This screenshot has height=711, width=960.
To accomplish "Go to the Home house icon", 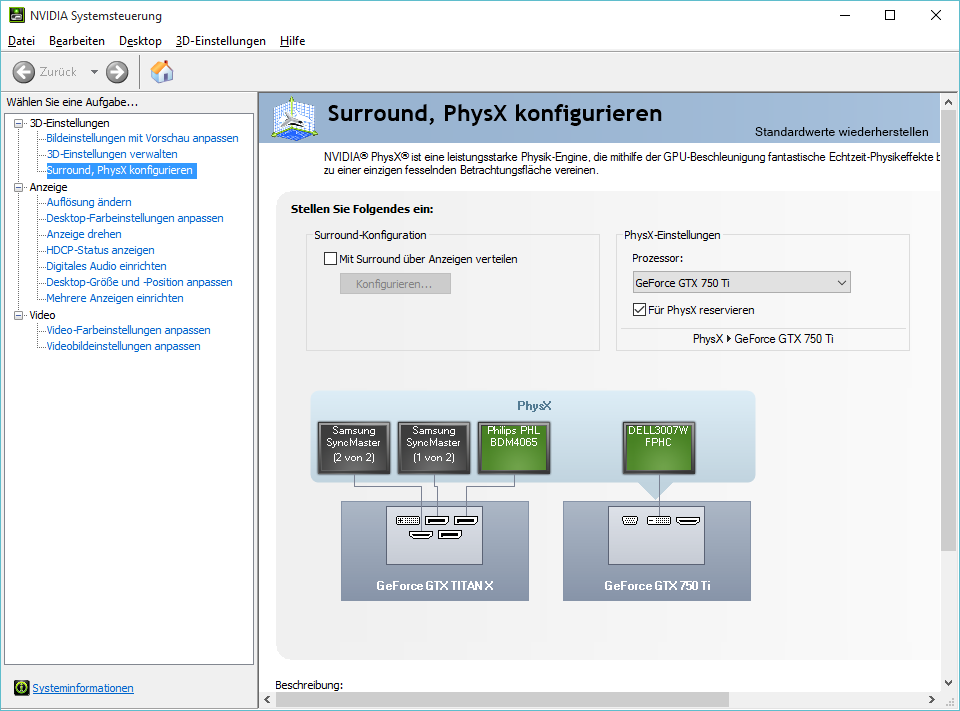I will 162,72.
